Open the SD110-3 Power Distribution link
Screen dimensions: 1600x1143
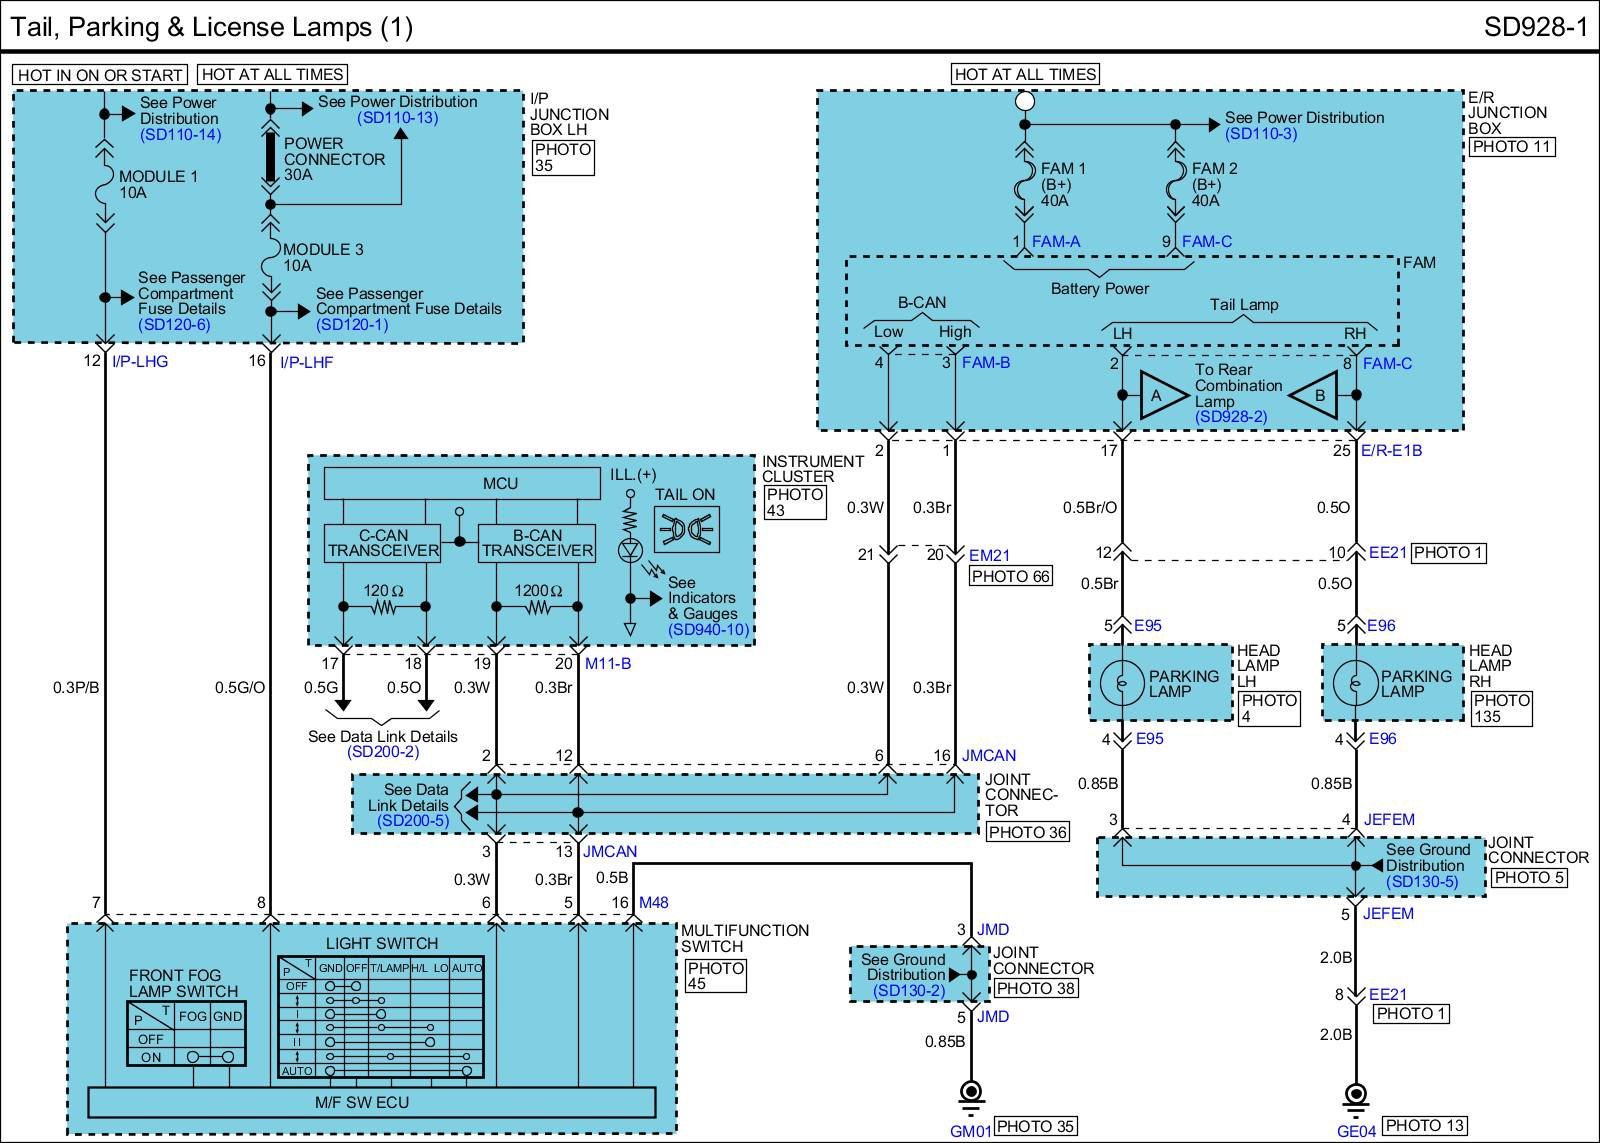coord(1260,133)
